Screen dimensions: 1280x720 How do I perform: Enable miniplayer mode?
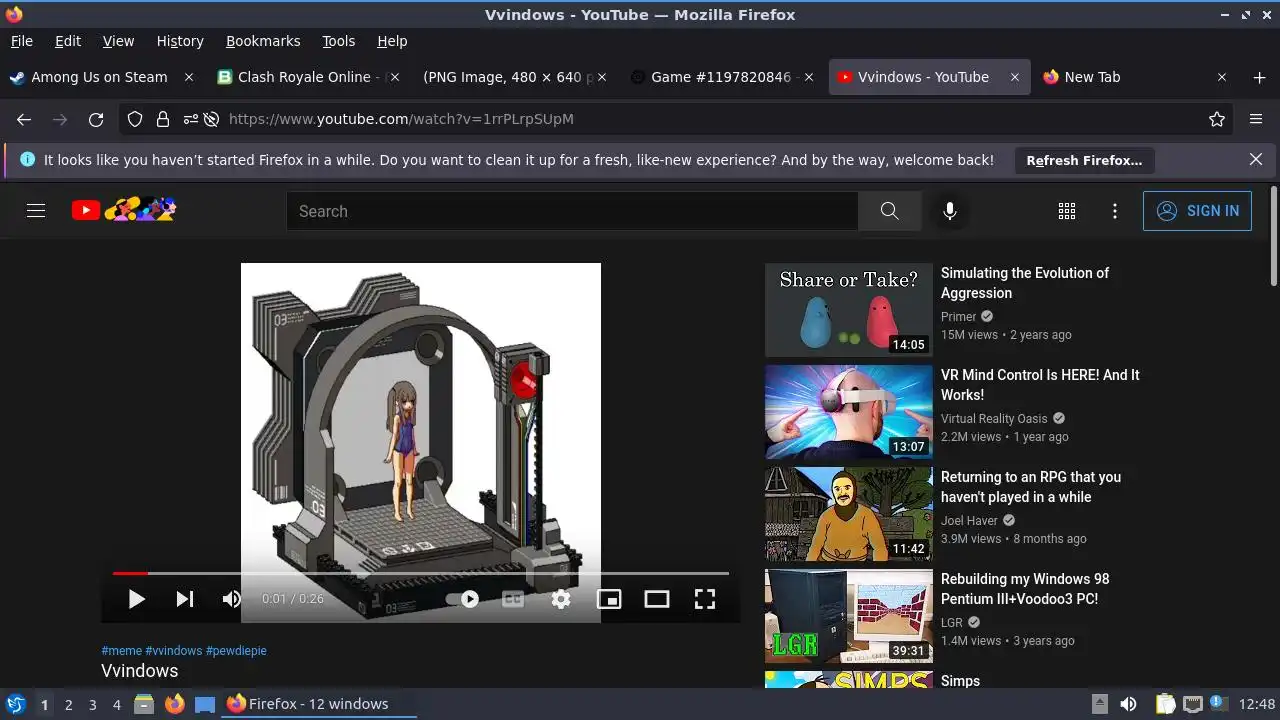click(609, 599)
